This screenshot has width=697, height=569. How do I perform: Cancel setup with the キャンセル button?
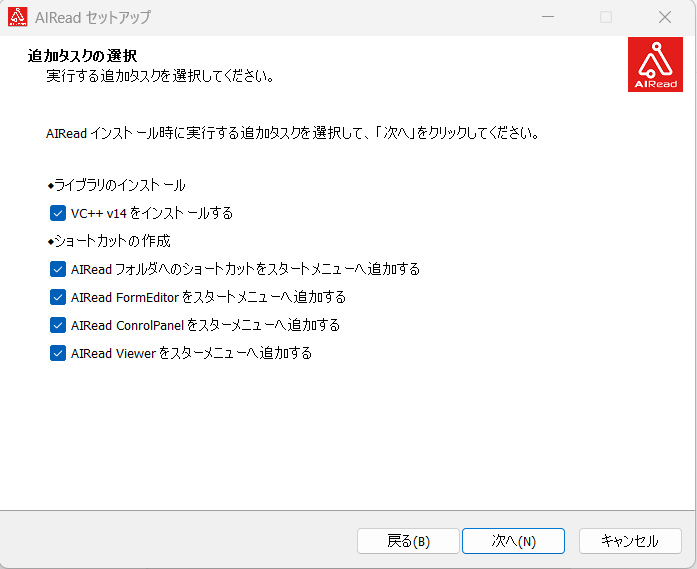[x=630, y=541]
